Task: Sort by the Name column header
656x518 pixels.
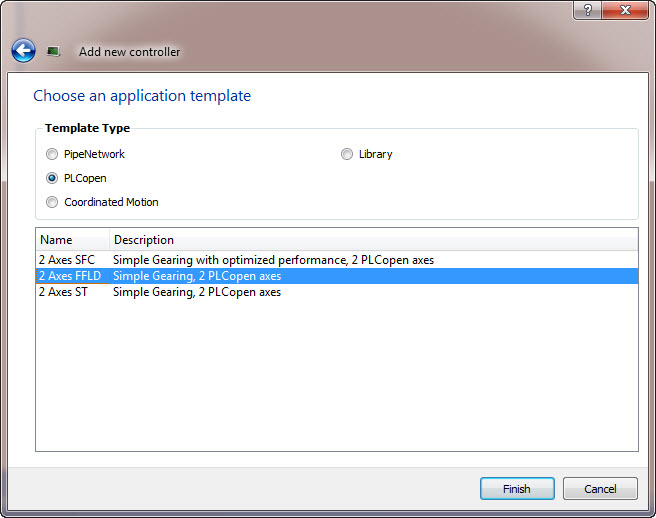Action: (x=73, y=240)
